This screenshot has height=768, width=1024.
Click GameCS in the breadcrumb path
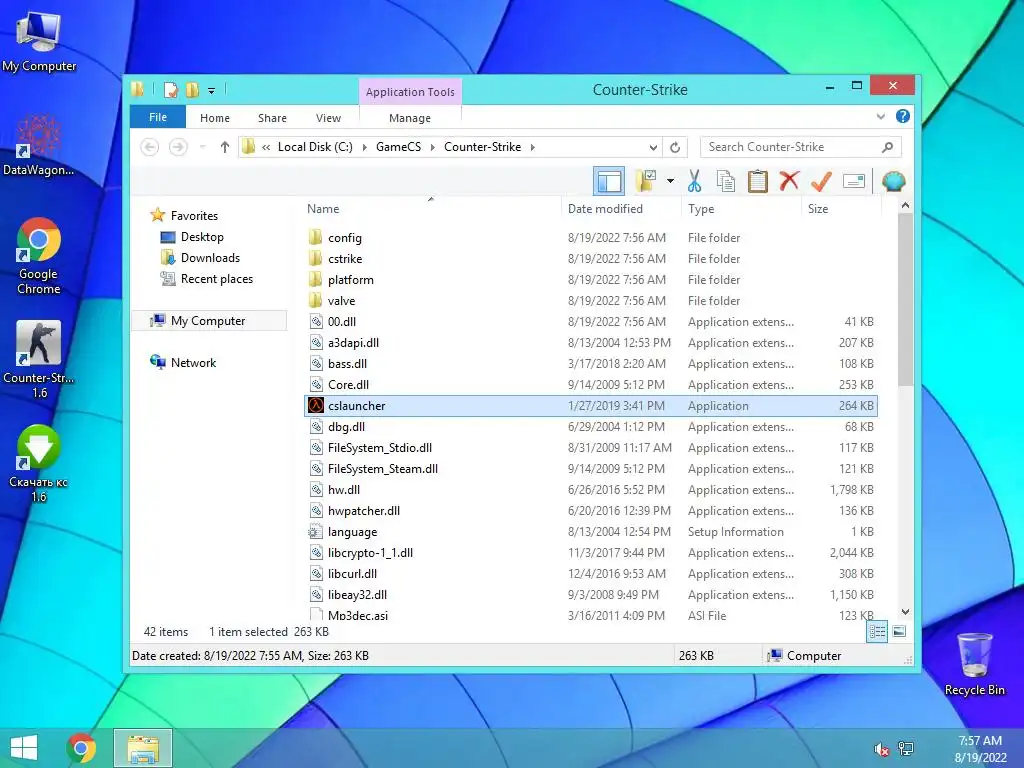point(398,147)
